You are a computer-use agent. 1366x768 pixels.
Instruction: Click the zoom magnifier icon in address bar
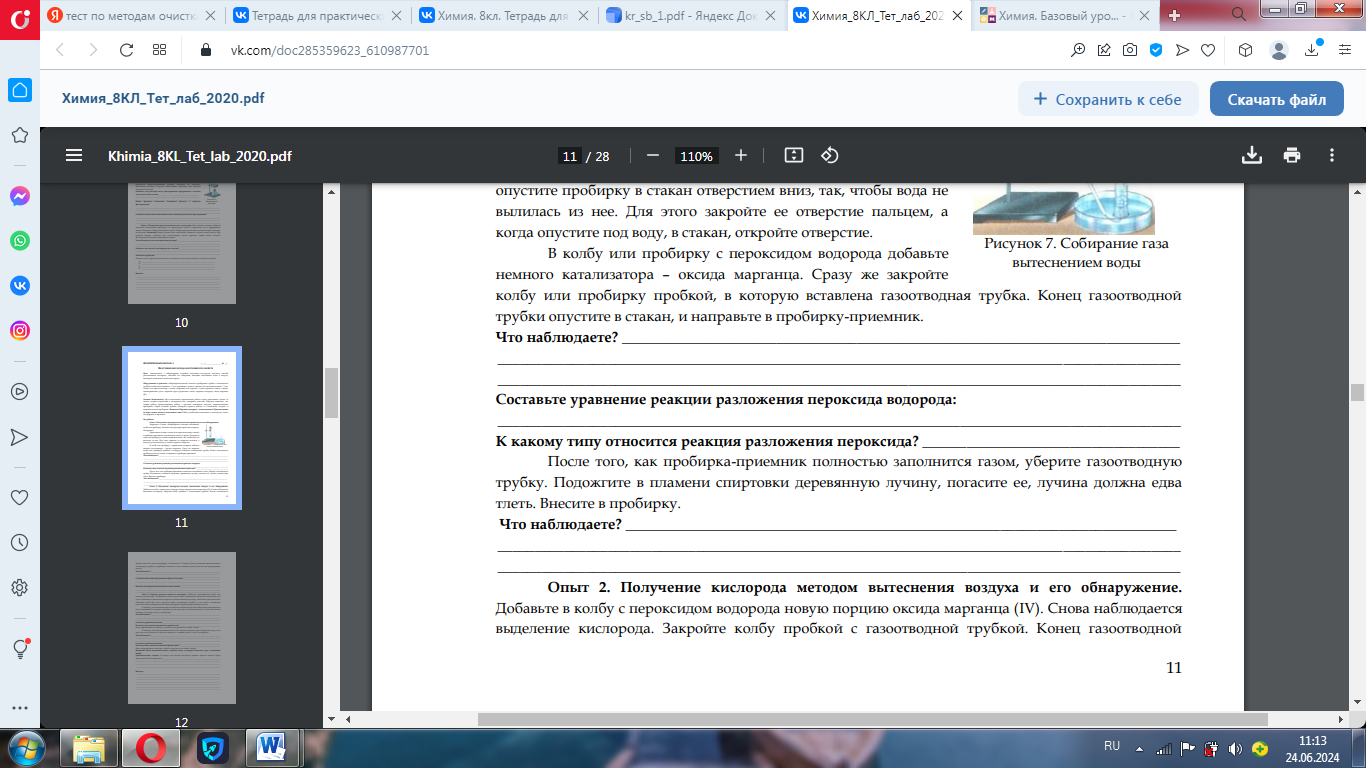1079,50
